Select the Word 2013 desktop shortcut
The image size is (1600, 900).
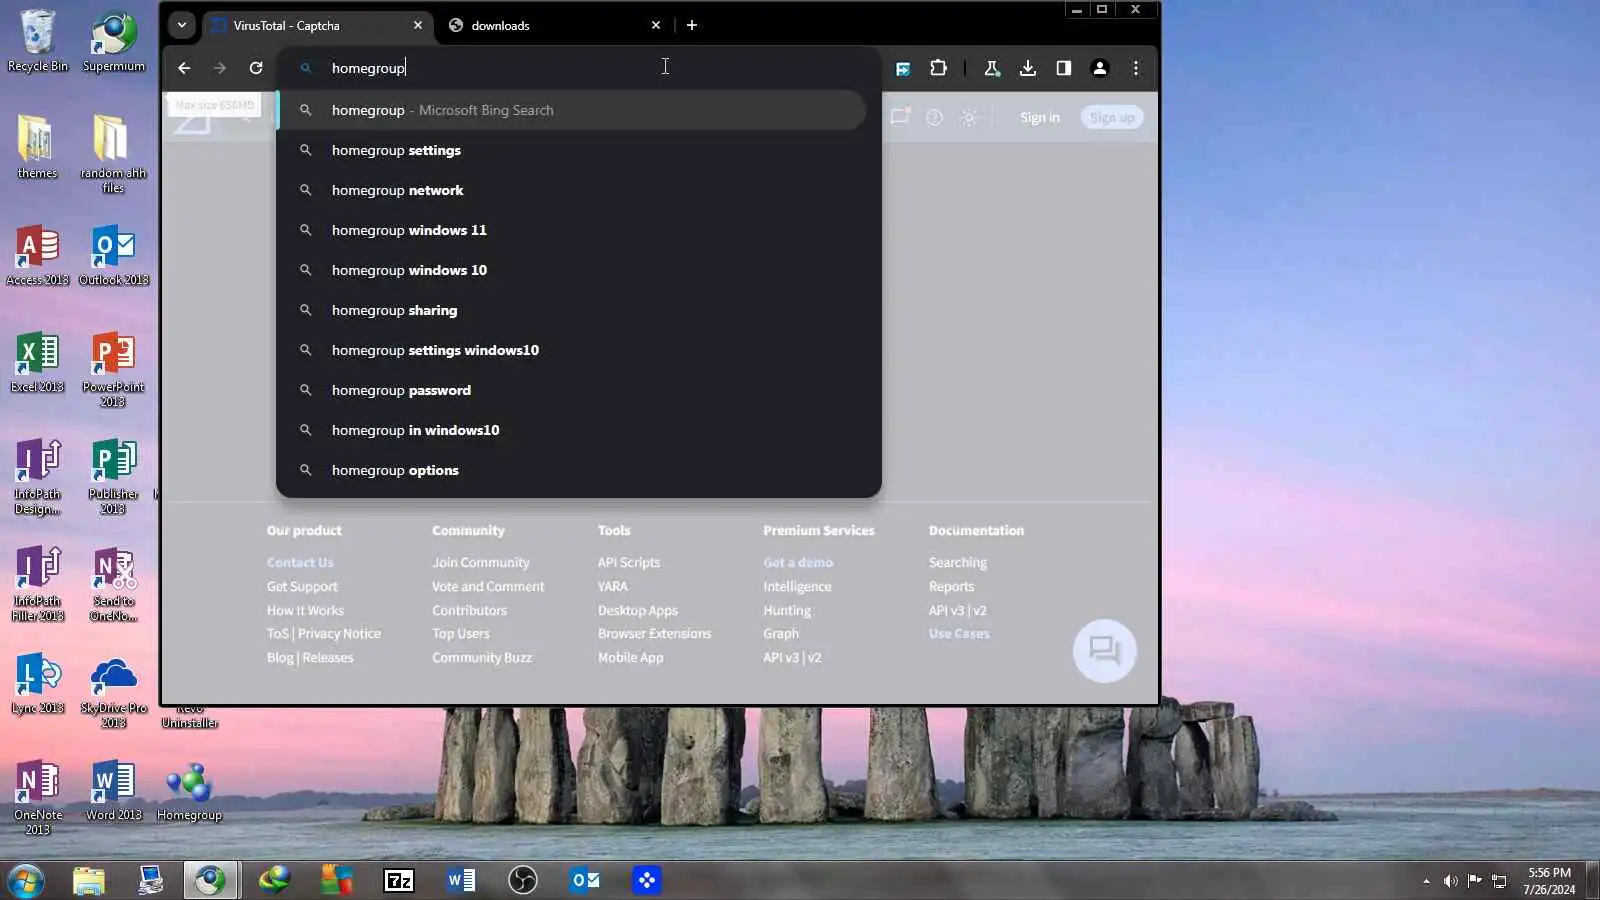[113, 791]
